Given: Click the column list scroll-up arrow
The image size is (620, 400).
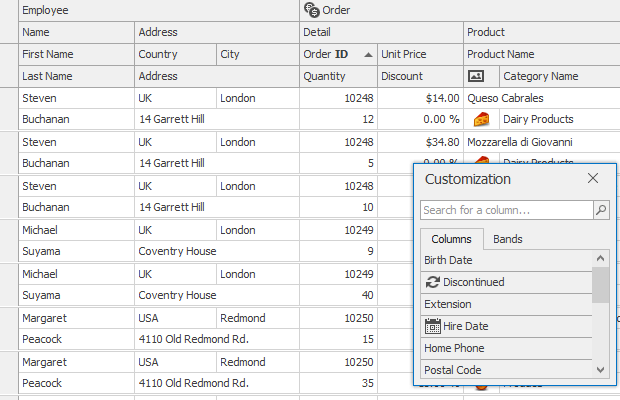Looking at the screenshot, I should pos(600,258).
